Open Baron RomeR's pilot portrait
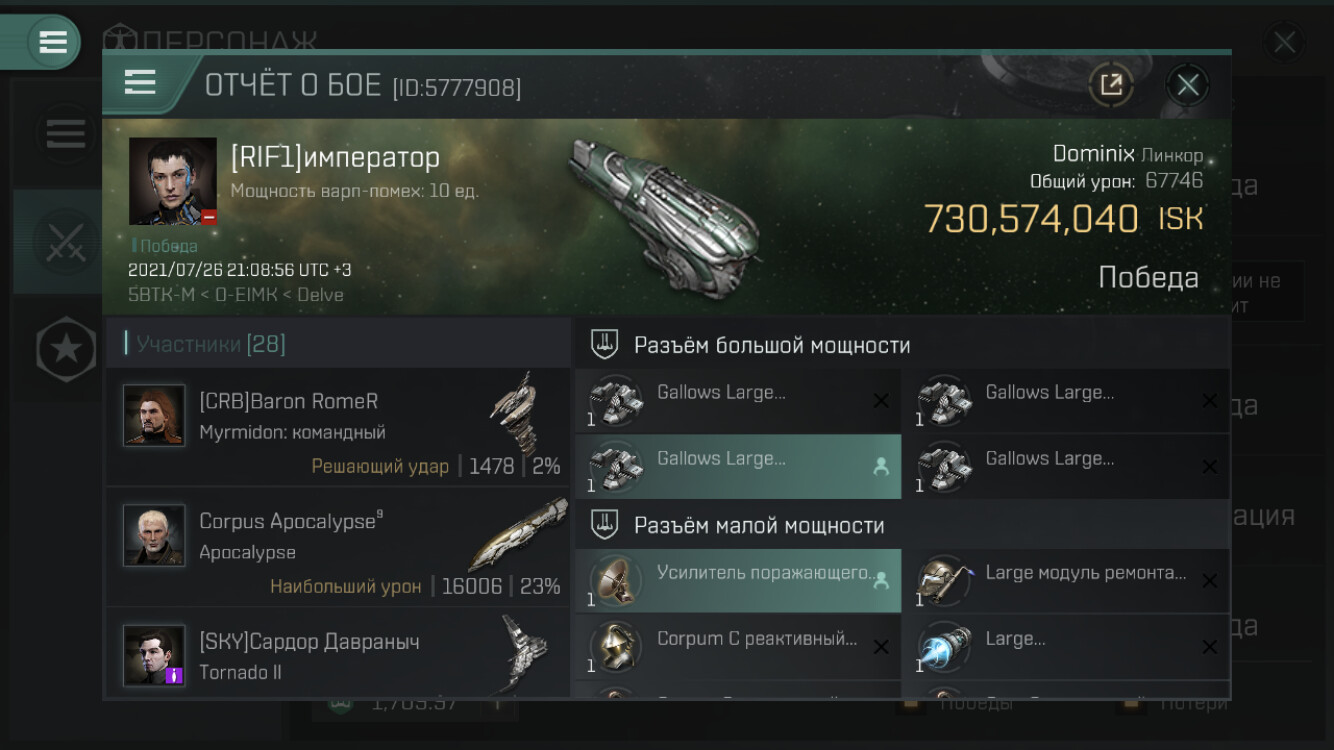Screen dimensions: 1334x750 (x=154, y=415)
